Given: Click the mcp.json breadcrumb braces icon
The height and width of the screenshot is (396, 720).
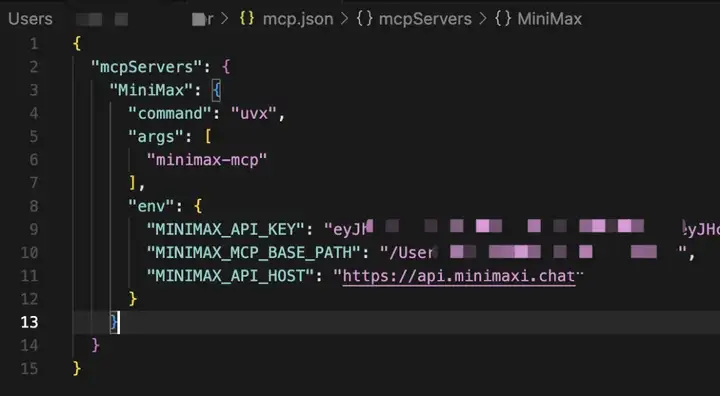Looking at the screenshot, I should pos(247,19).
